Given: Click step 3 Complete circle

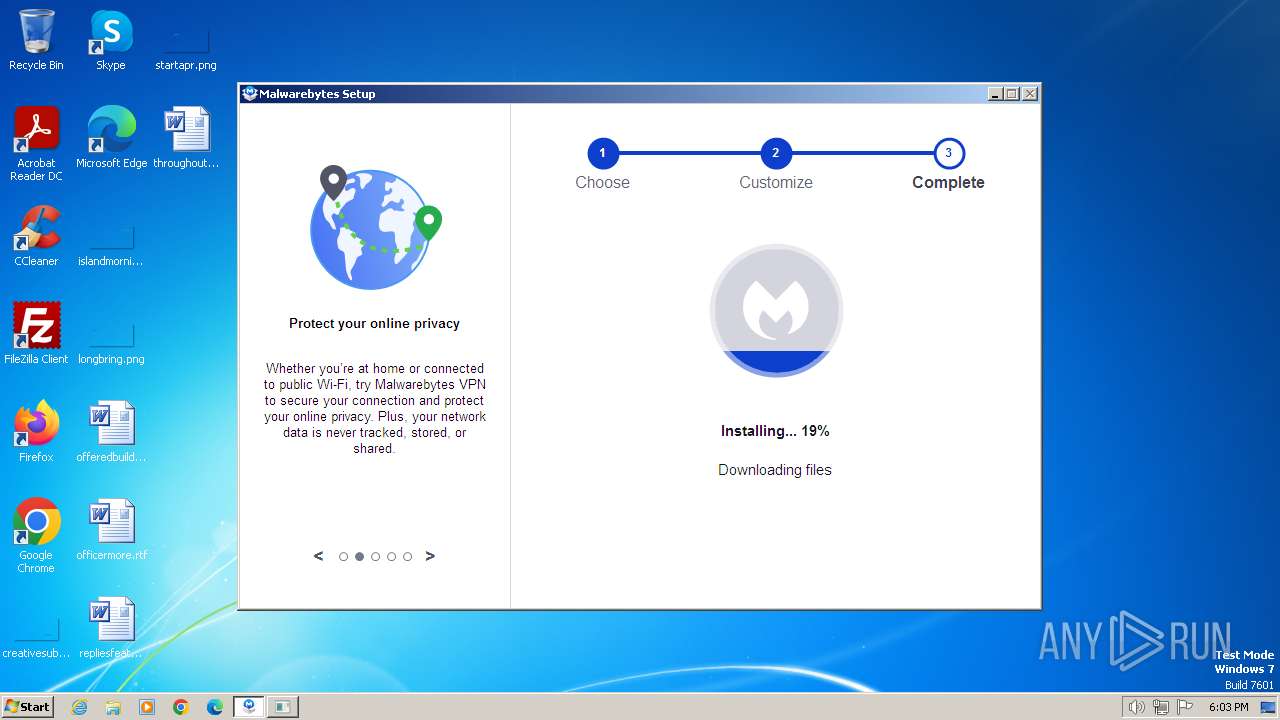Looking at the screenshot, I should 948,153.
